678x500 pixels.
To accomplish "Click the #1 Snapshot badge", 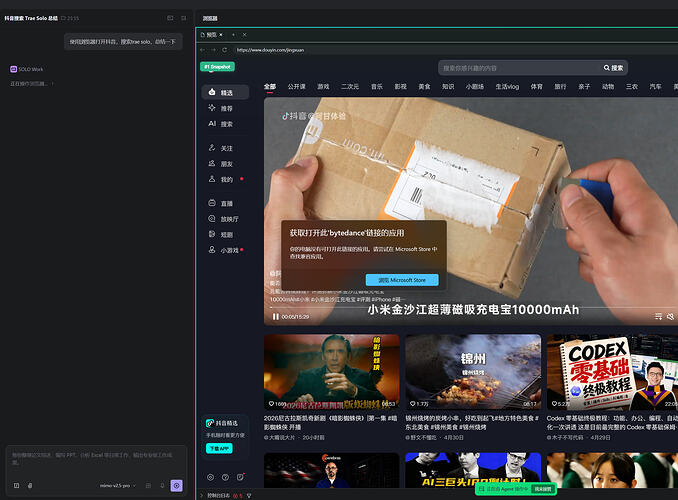I will click(x=217, y=67).
